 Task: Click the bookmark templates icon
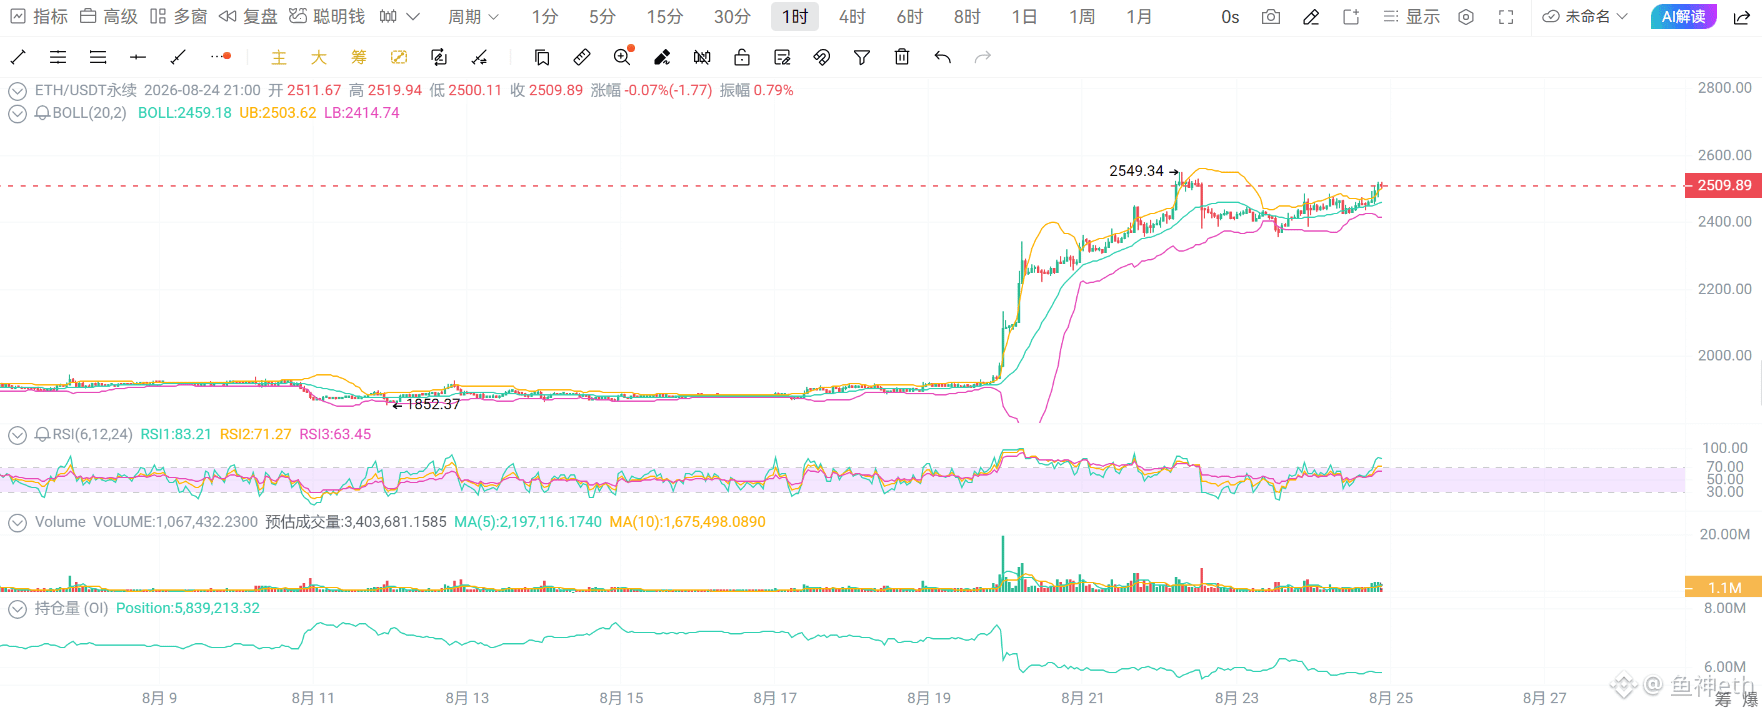point(542,57)
